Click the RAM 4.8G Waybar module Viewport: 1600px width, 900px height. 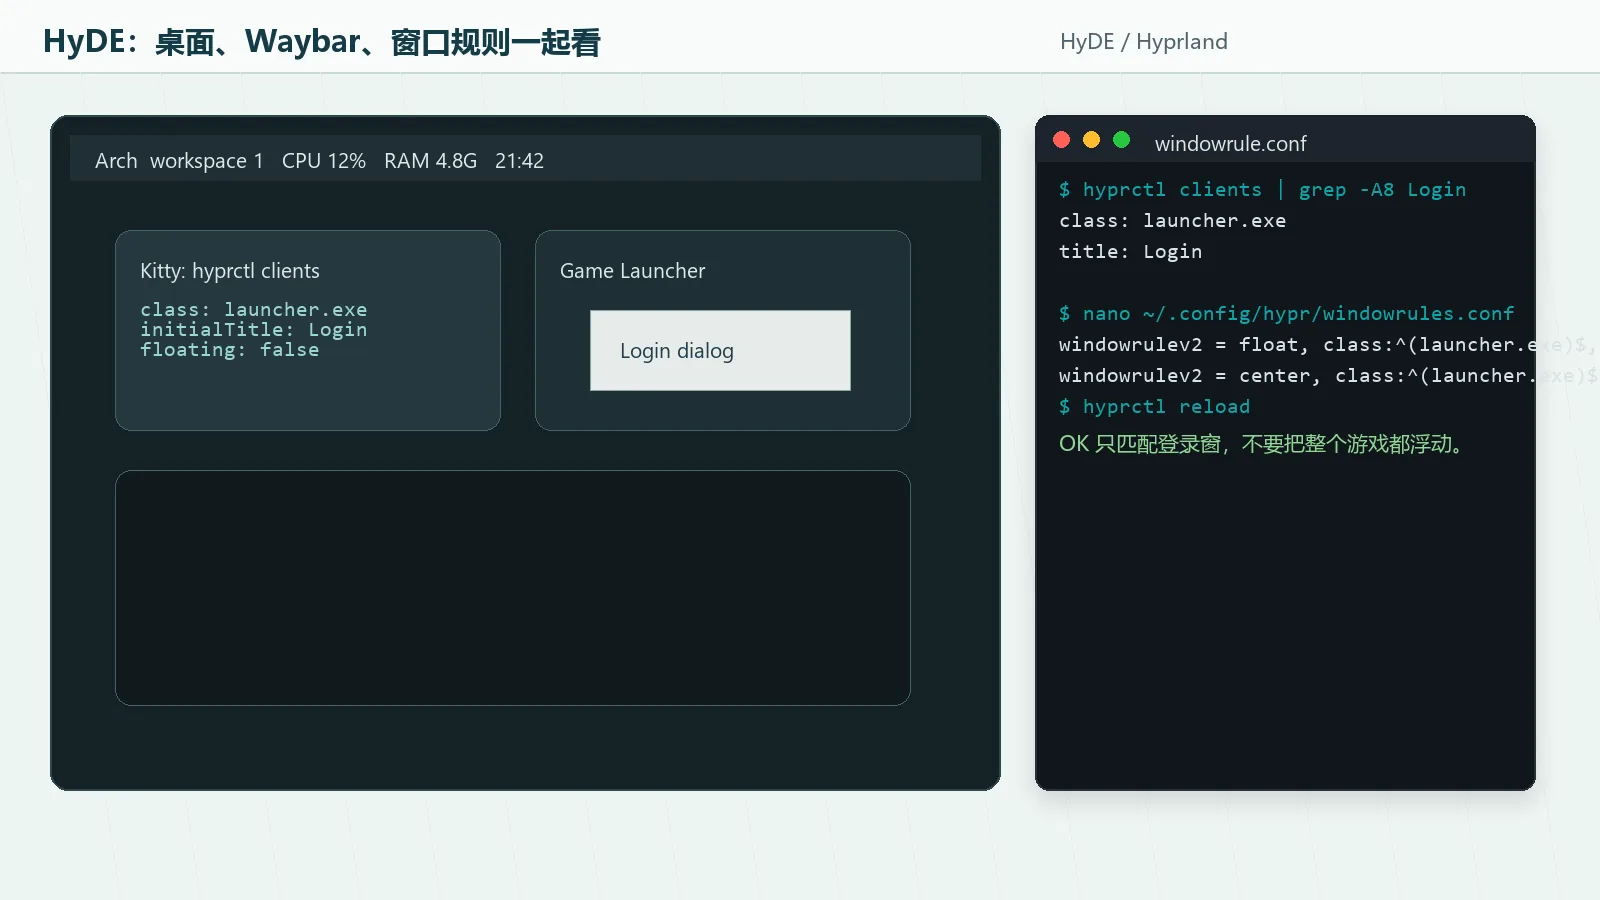pos(430,161)
